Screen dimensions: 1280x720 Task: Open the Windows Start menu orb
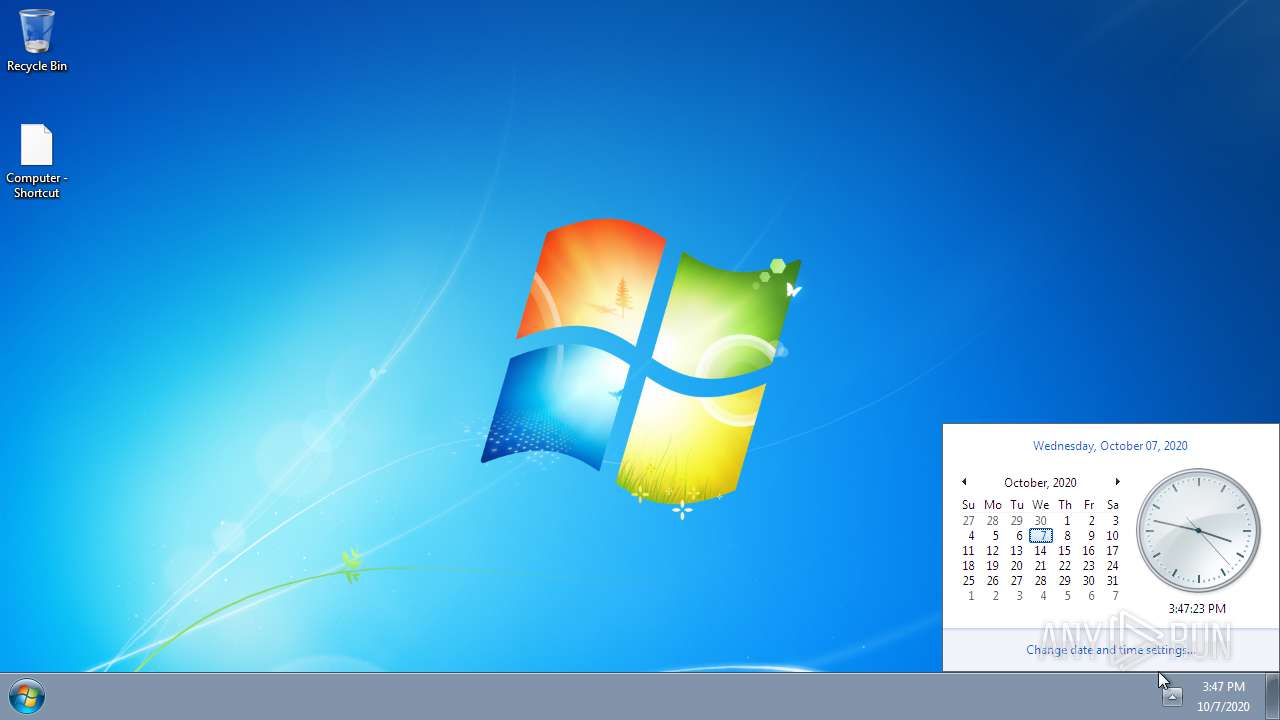pyautogui.click(x=27, y=696)
